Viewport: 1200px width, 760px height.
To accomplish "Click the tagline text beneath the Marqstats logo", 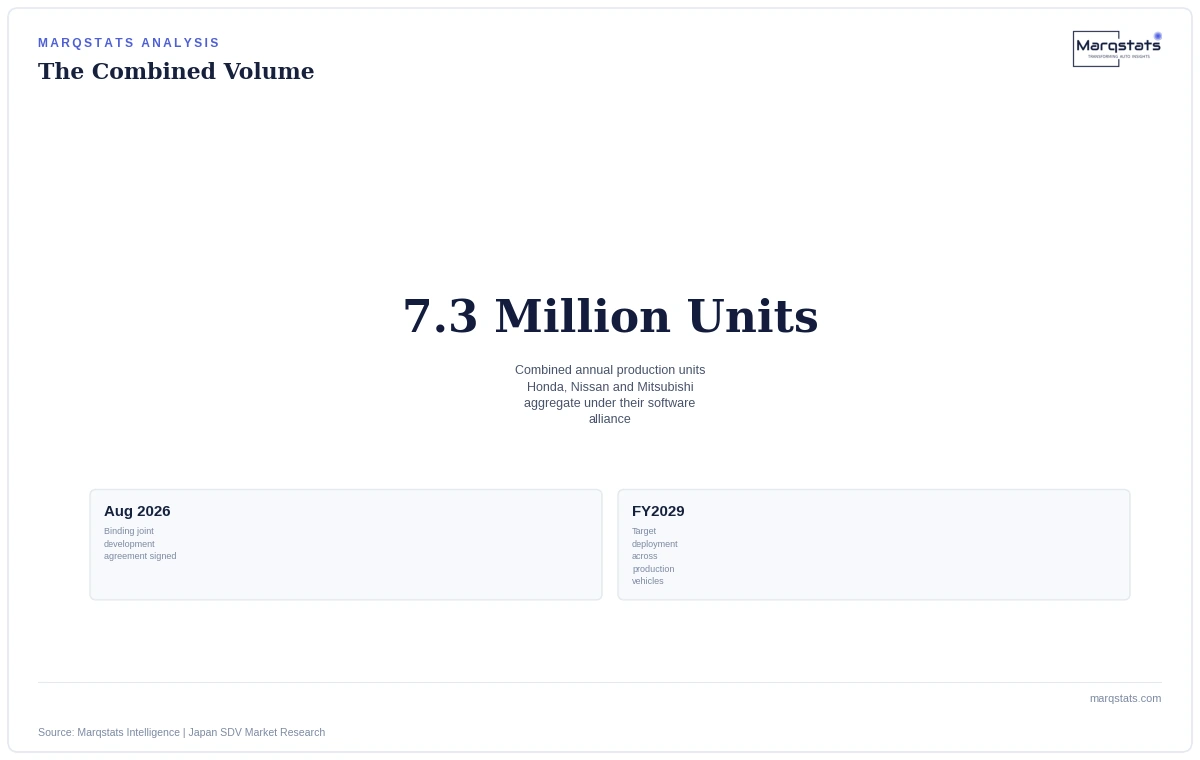I will (x=1119, y=57).
